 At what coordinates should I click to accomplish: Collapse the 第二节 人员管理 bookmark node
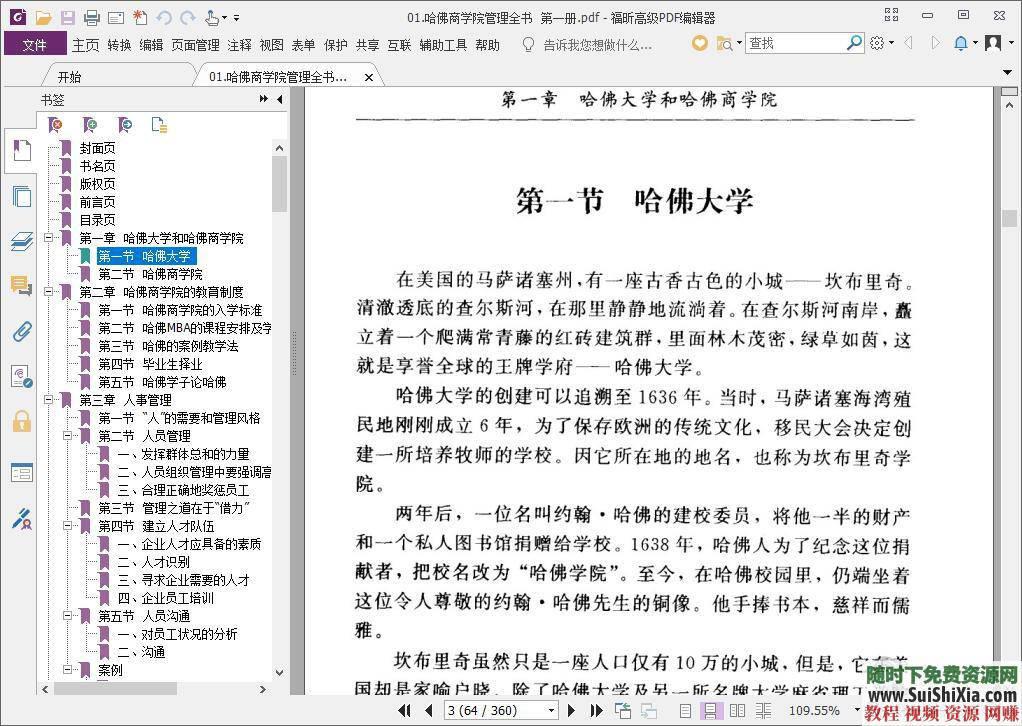point(67,435)
